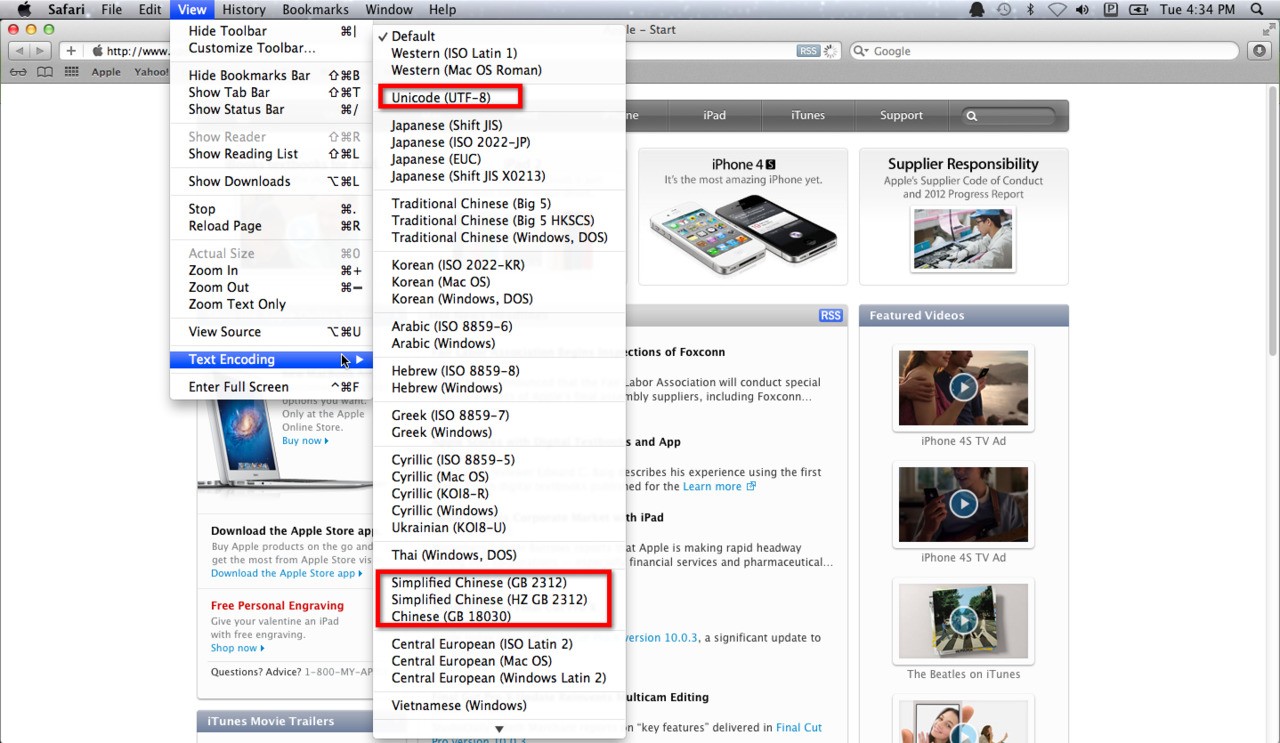Go to the Support tab
This screenshot has width=1280, height=743.
point(901,116)
